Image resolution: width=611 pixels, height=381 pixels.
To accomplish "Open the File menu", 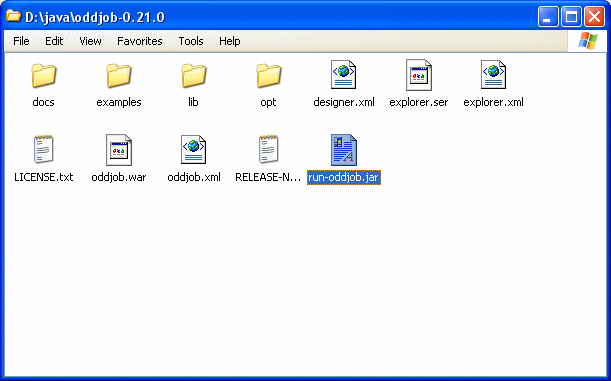I will click(x=21, y=41).
